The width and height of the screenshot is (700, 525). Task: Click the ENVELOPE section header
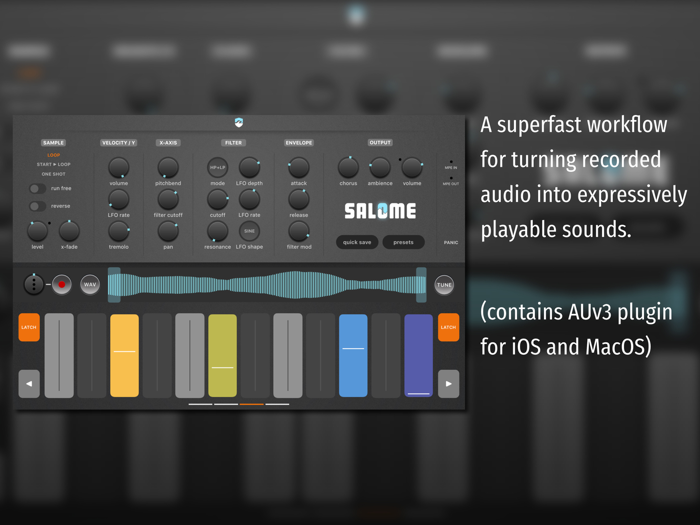click(299, 143)
